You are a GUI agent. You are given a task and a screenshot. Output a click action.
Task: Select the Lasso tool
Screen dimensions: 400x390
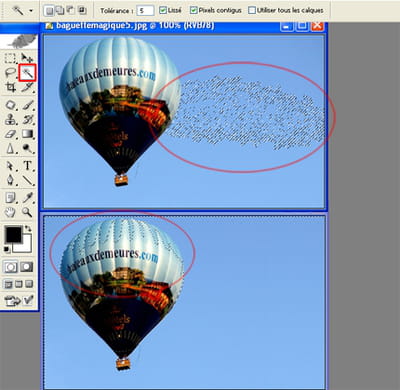11,72
